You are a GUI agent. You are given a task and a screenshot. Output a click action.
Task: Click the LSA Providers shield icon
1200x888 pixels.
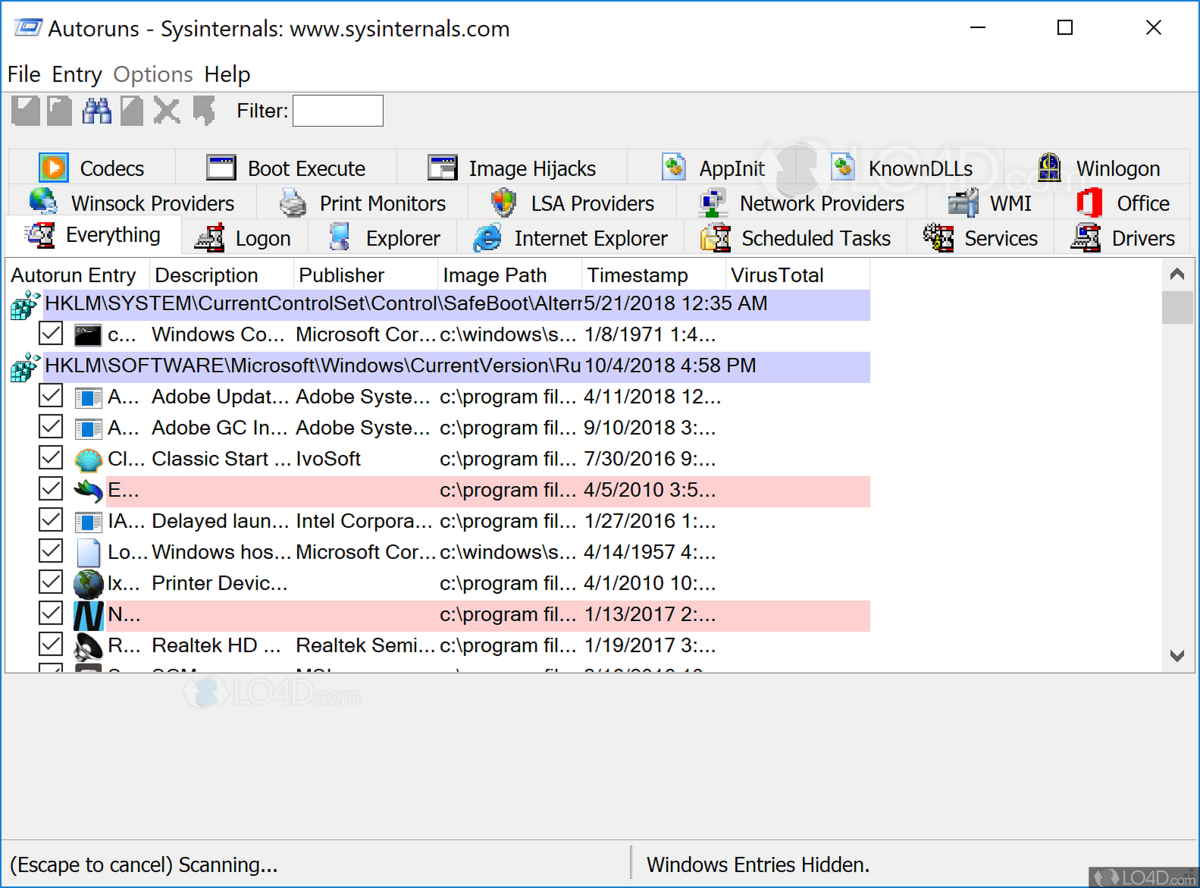point(504,203)
